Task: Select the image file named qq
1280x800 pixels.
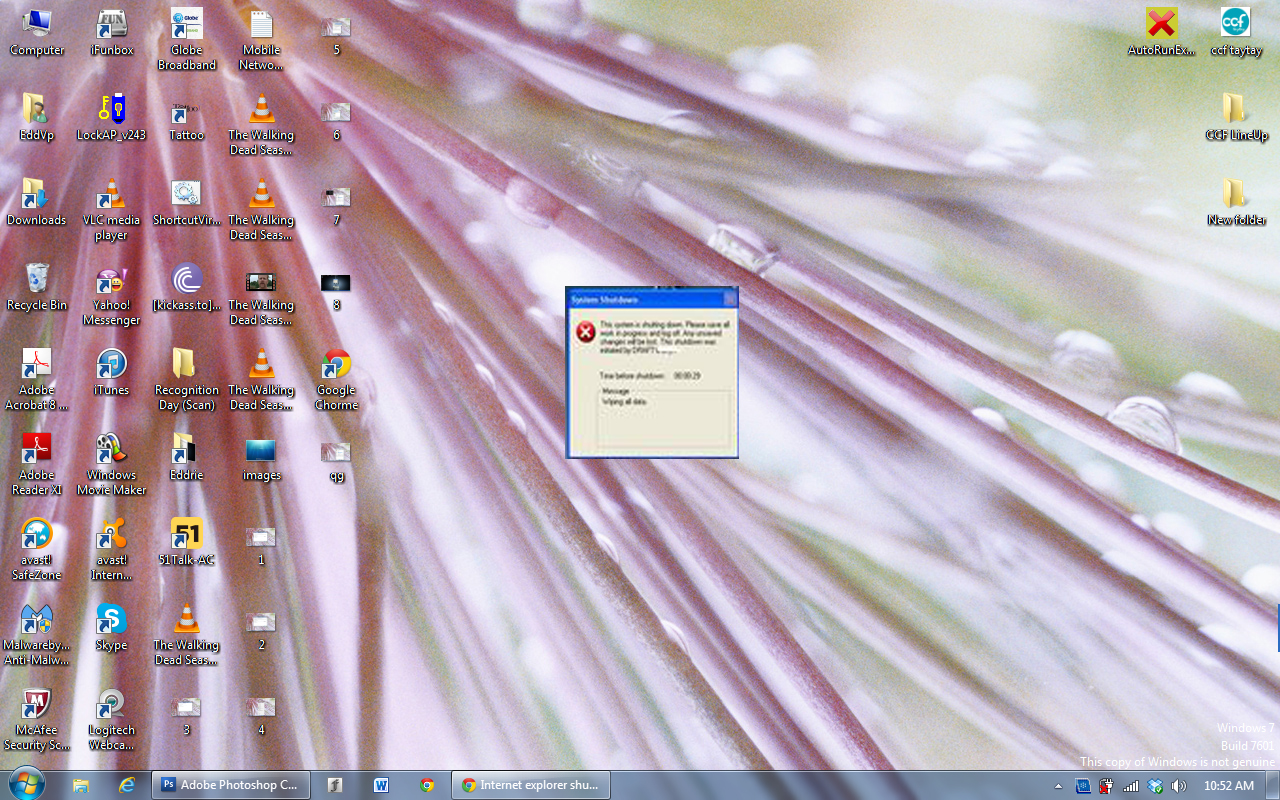Action: [336, 460]
